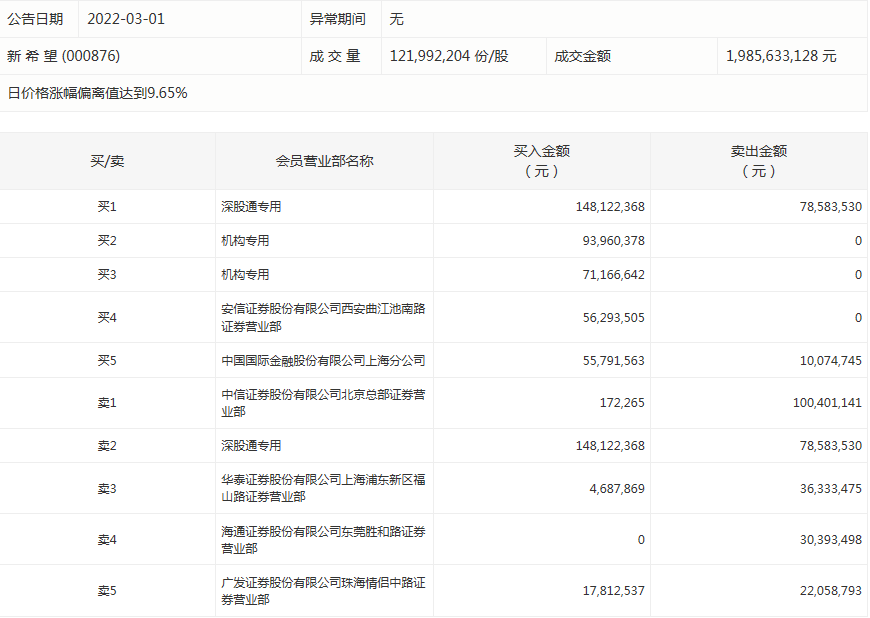Select buy amount 55,791,563
The image size is (870, 618).
coord(614,361)
